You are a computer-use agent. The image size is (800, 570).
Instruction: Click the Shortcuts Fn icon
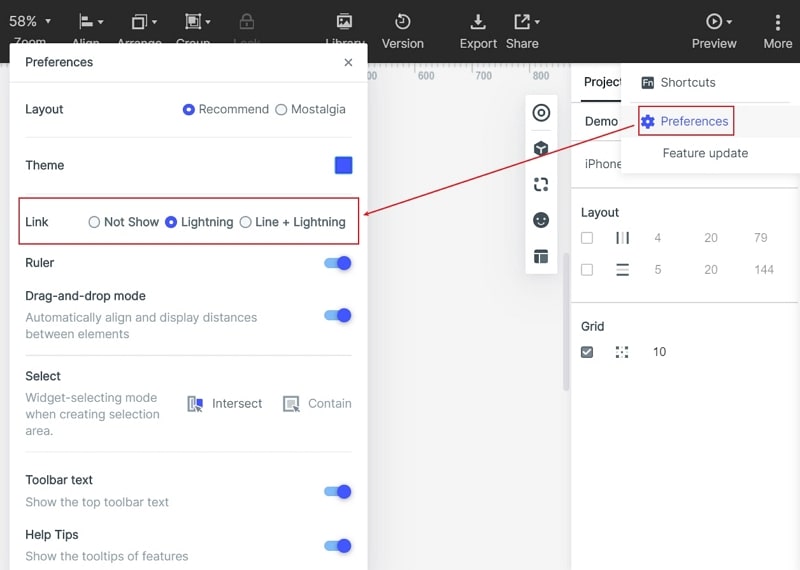tap(647, 83)
